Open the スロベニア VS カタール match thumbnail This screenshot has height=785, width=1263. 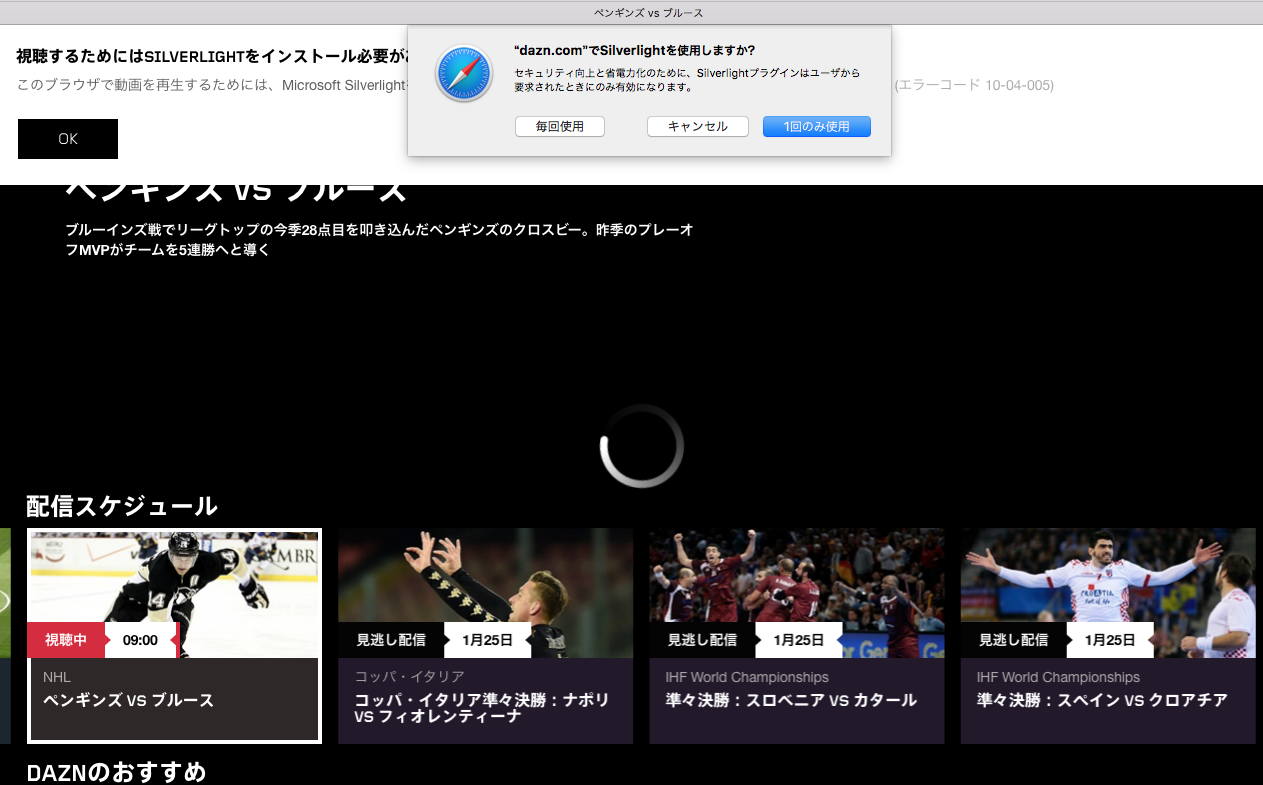point(797,593)
